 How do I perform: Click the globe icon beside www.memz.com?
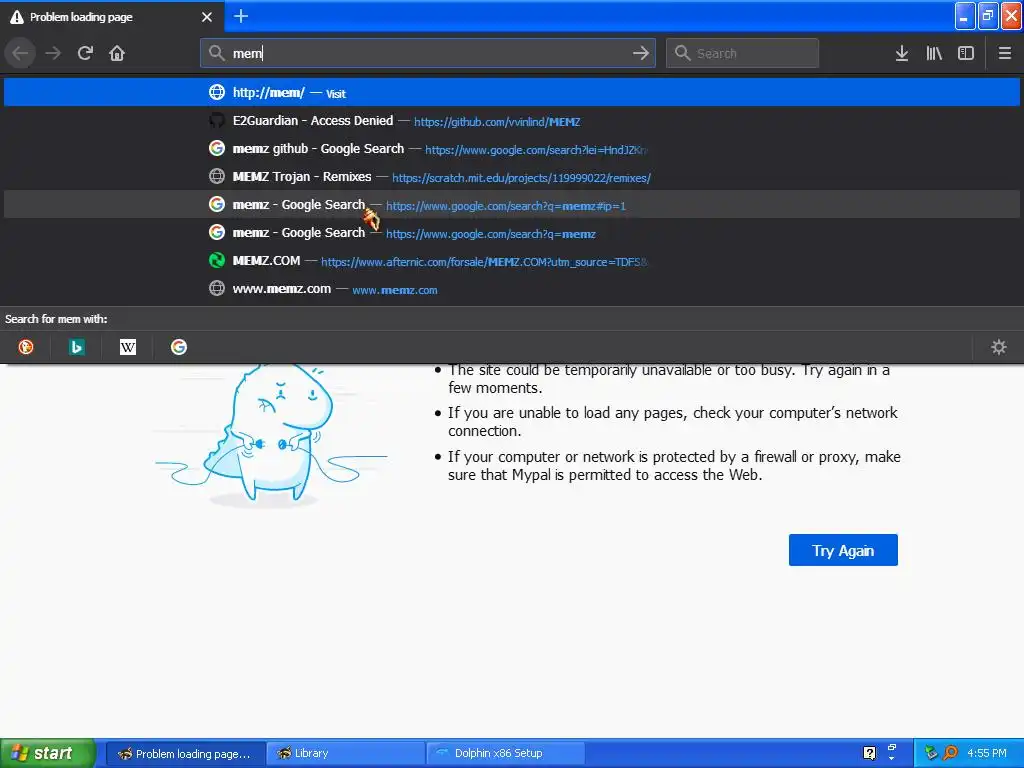217,288
